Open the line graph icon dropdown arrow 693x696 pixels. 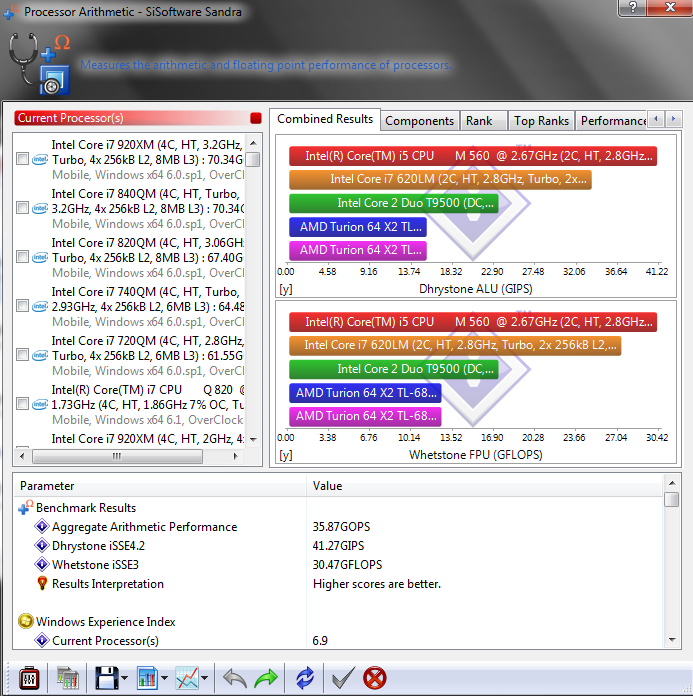(205, 678)
